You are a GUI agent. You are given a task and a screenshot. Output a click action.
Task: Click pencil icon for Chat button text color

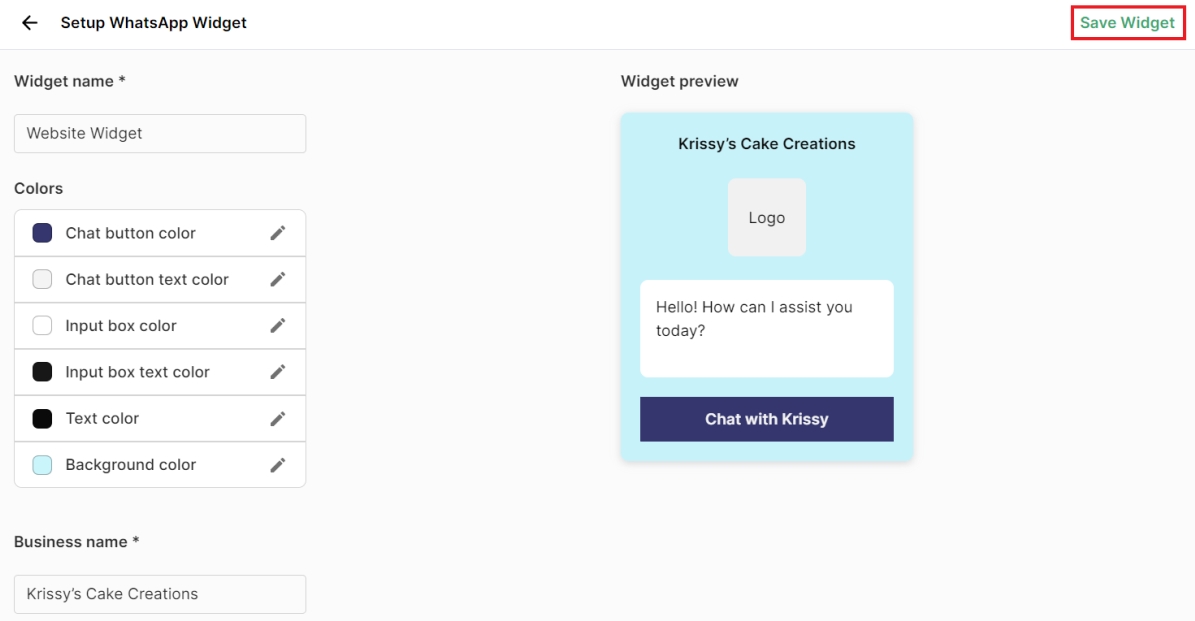[278, 279]
